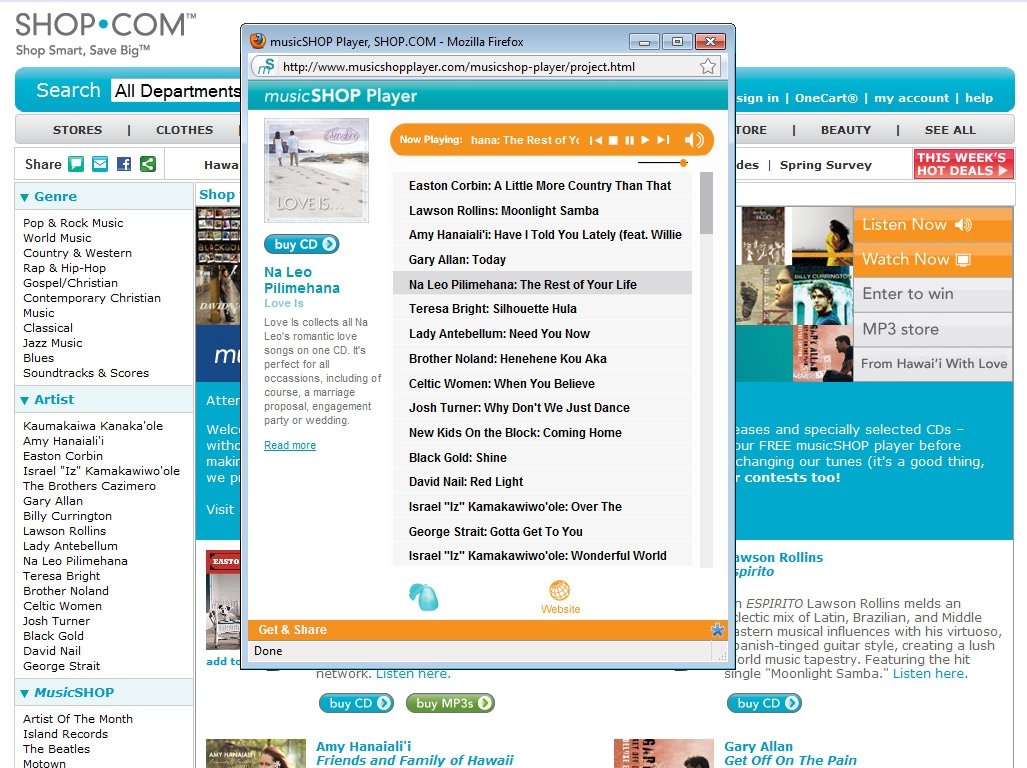The width and height of the screenshot is (1027, 768).
Task: Click the blue bird icon in player
Action: coord(423,596)
